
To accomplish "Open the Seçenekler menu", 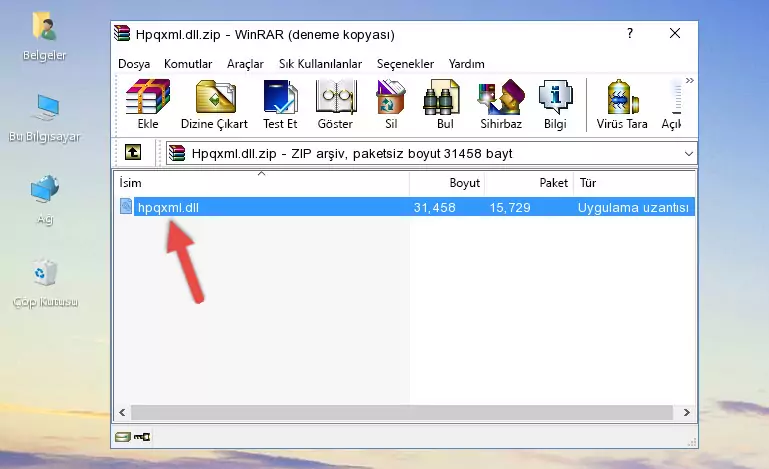I will pyautogui.click(x=405, y=64).
